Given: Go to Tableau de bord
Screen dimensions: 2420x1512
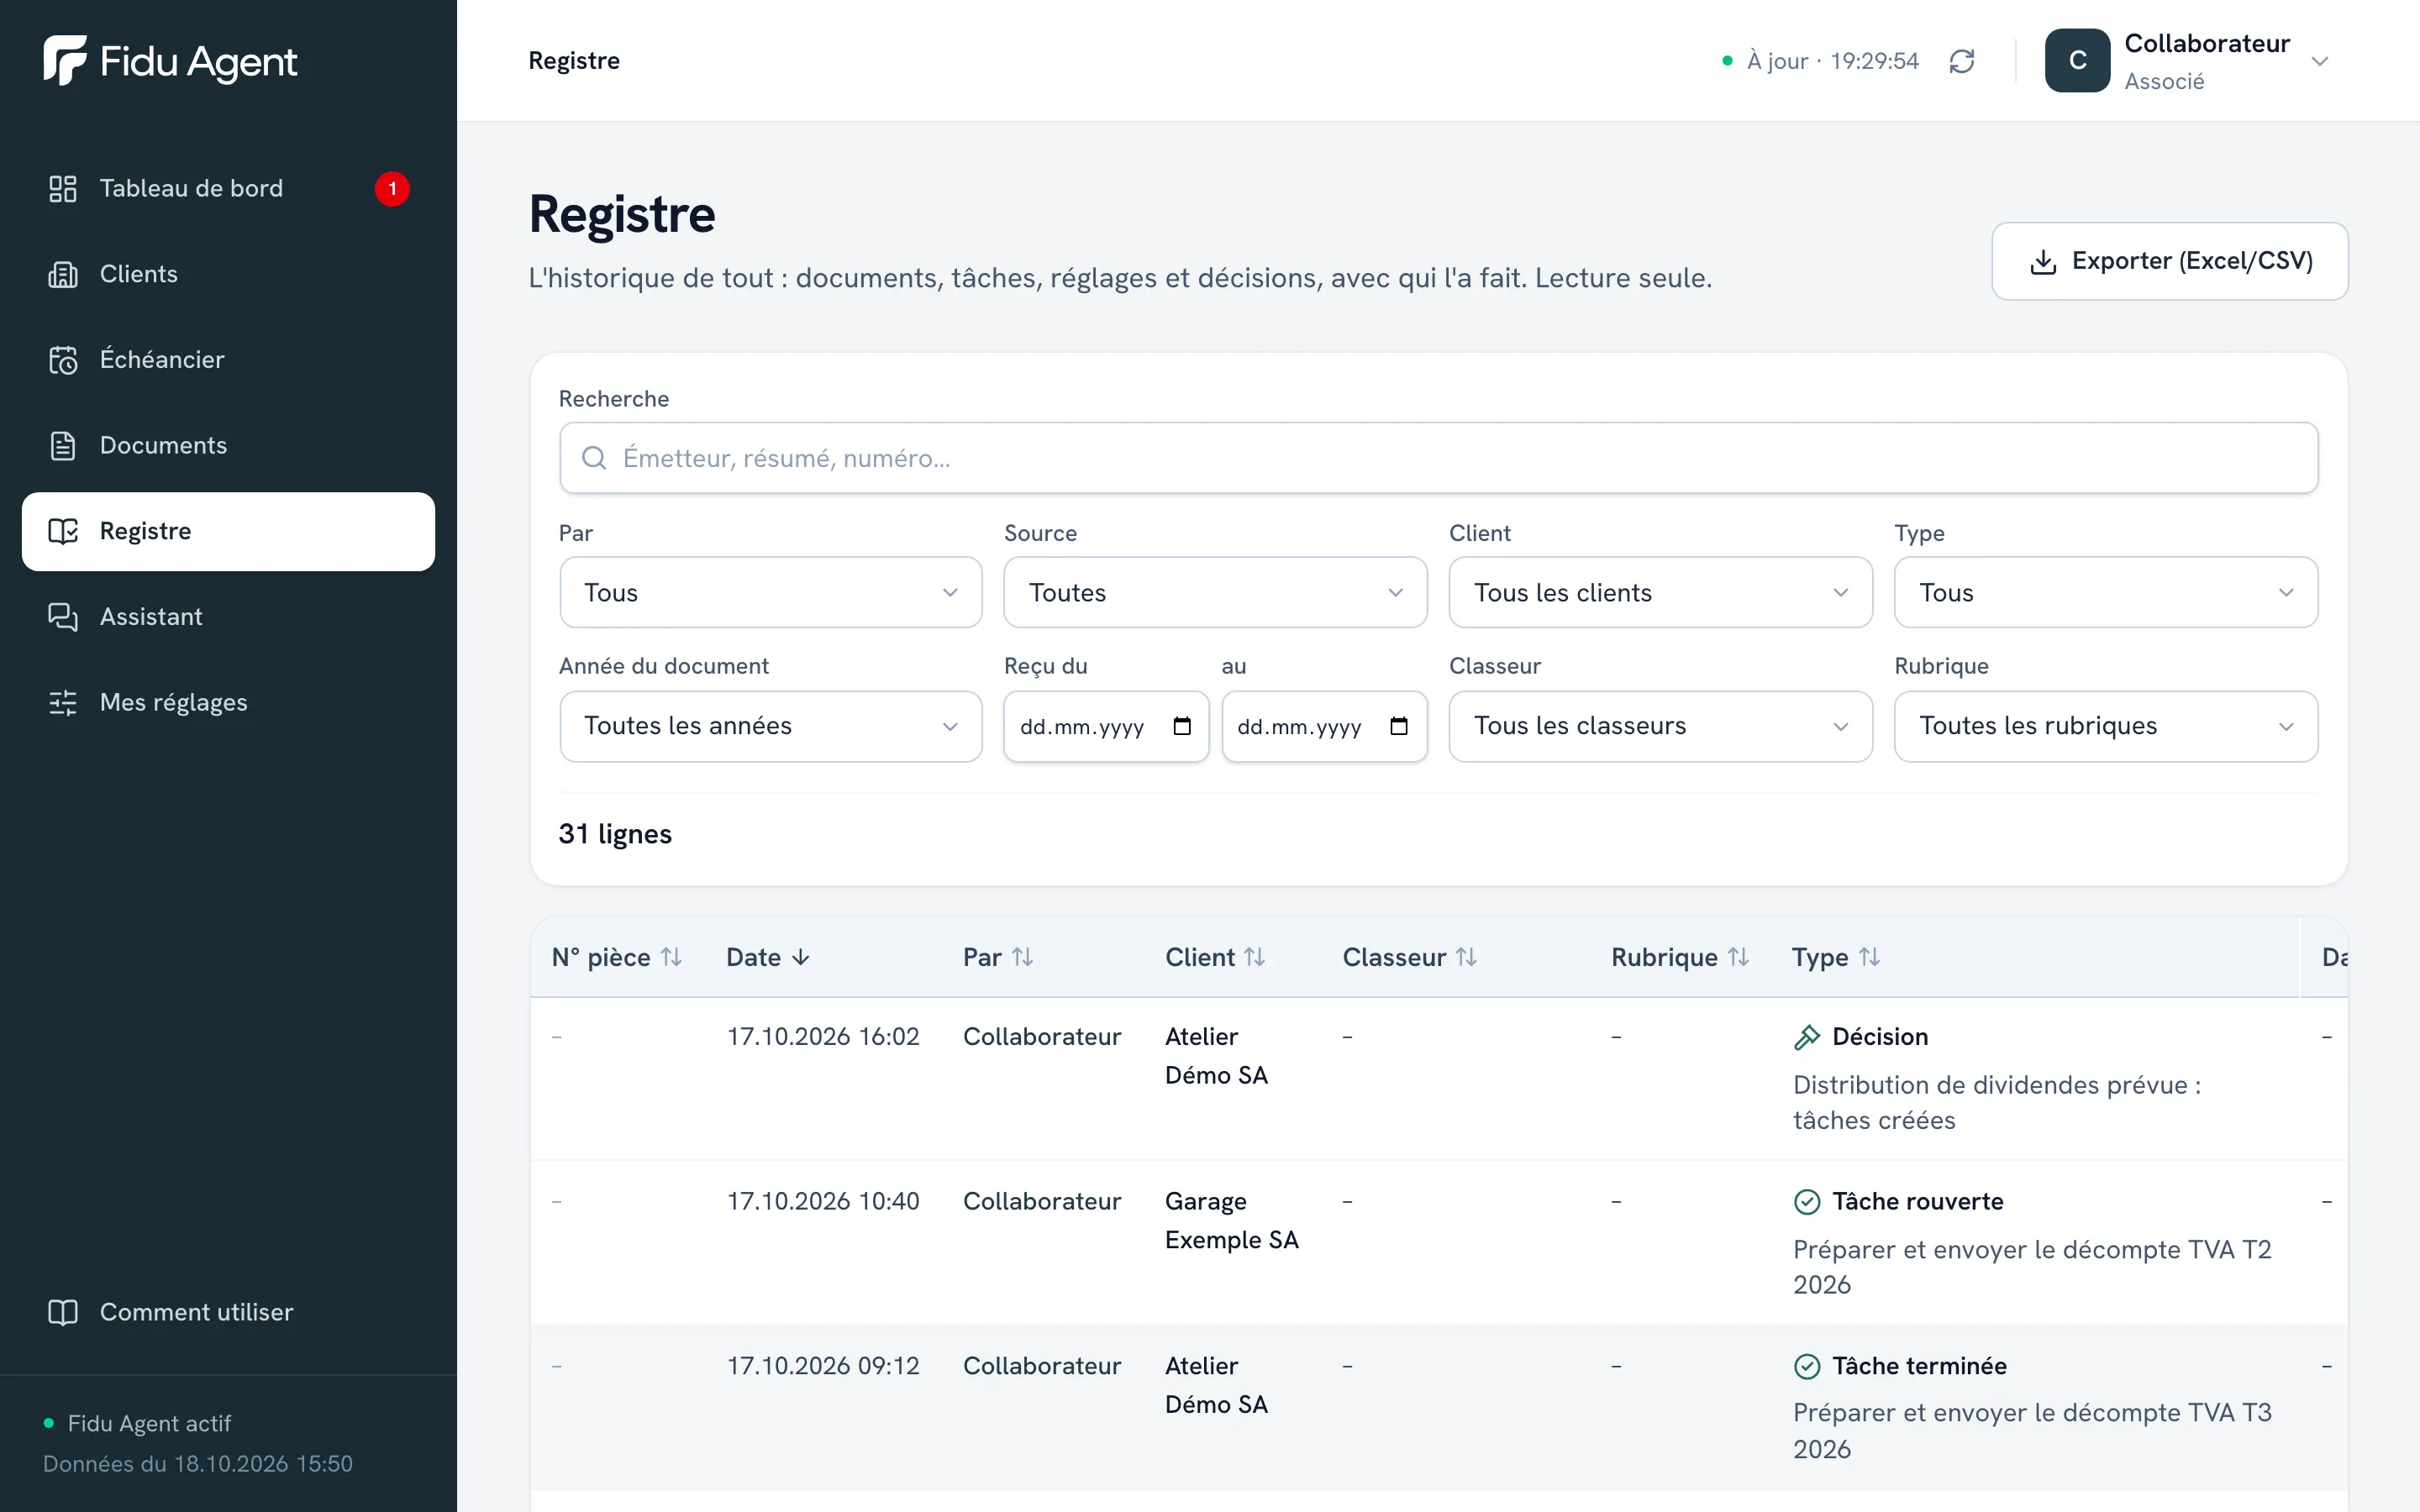Looking at the screenshot, I should pos(228,189).
